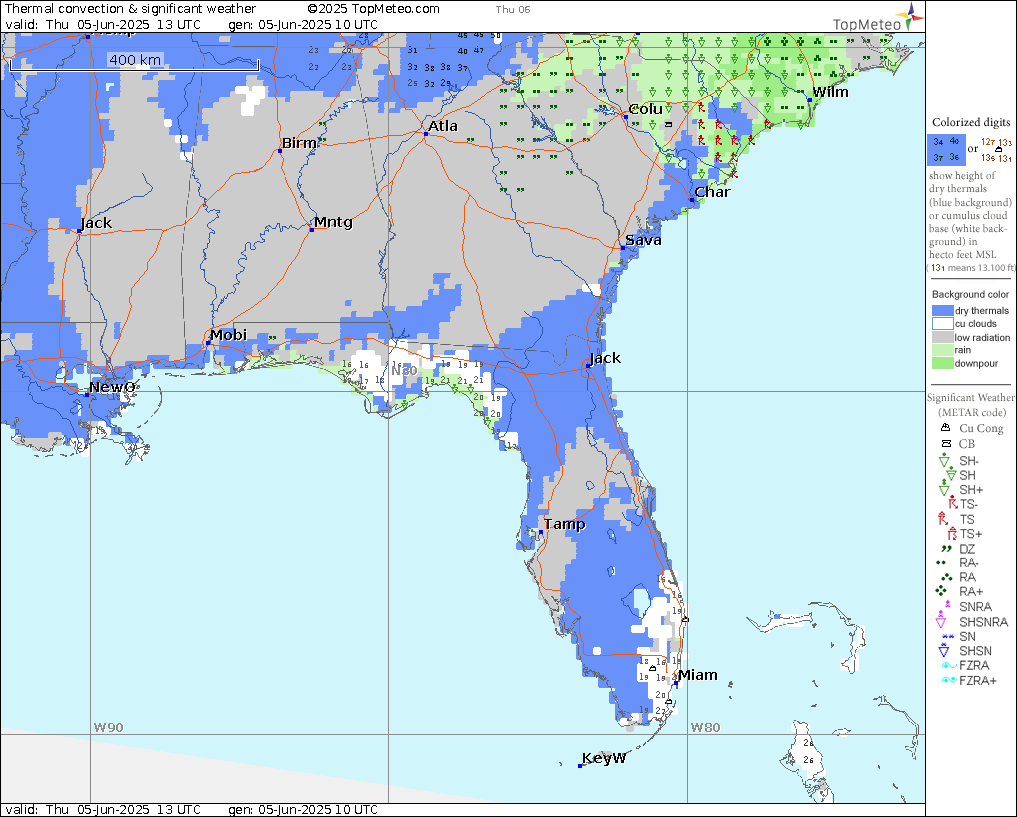The height and width of the screenshot is (817, 1017).
Task: Click the cu clouds white swatch
Action: pos(942,324)
